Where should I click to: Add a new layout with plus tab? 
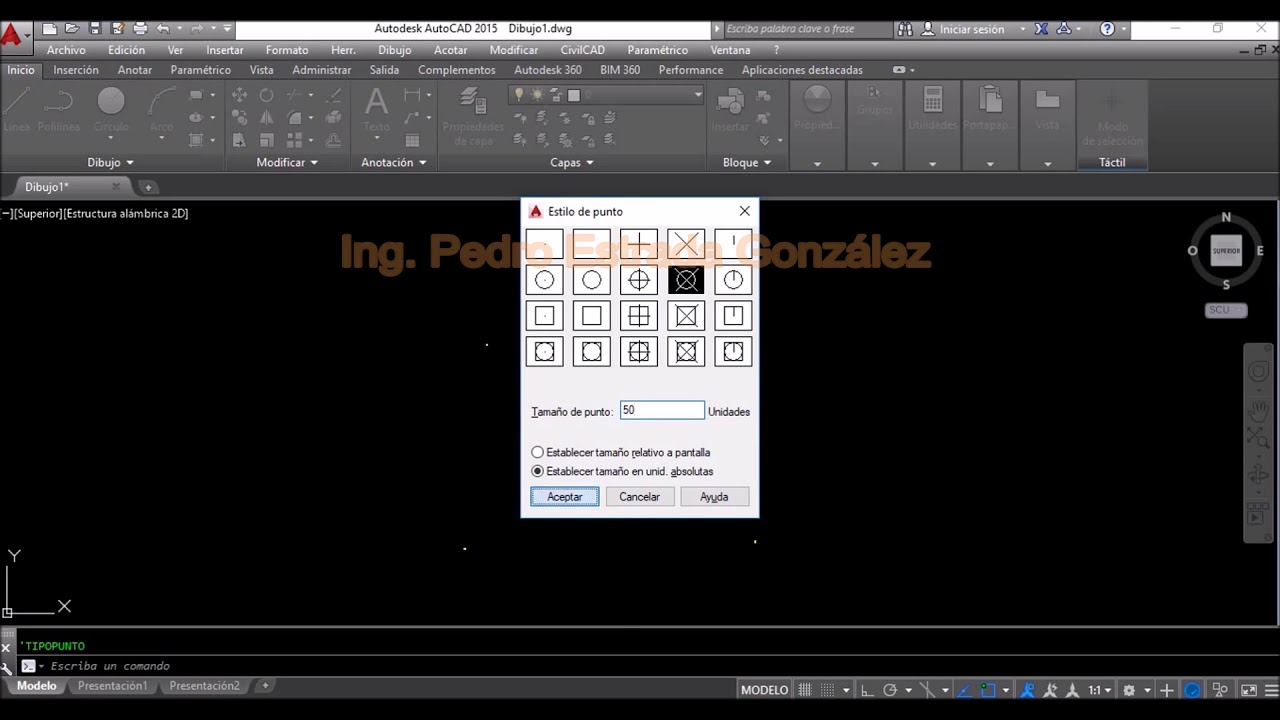(265, 686)
